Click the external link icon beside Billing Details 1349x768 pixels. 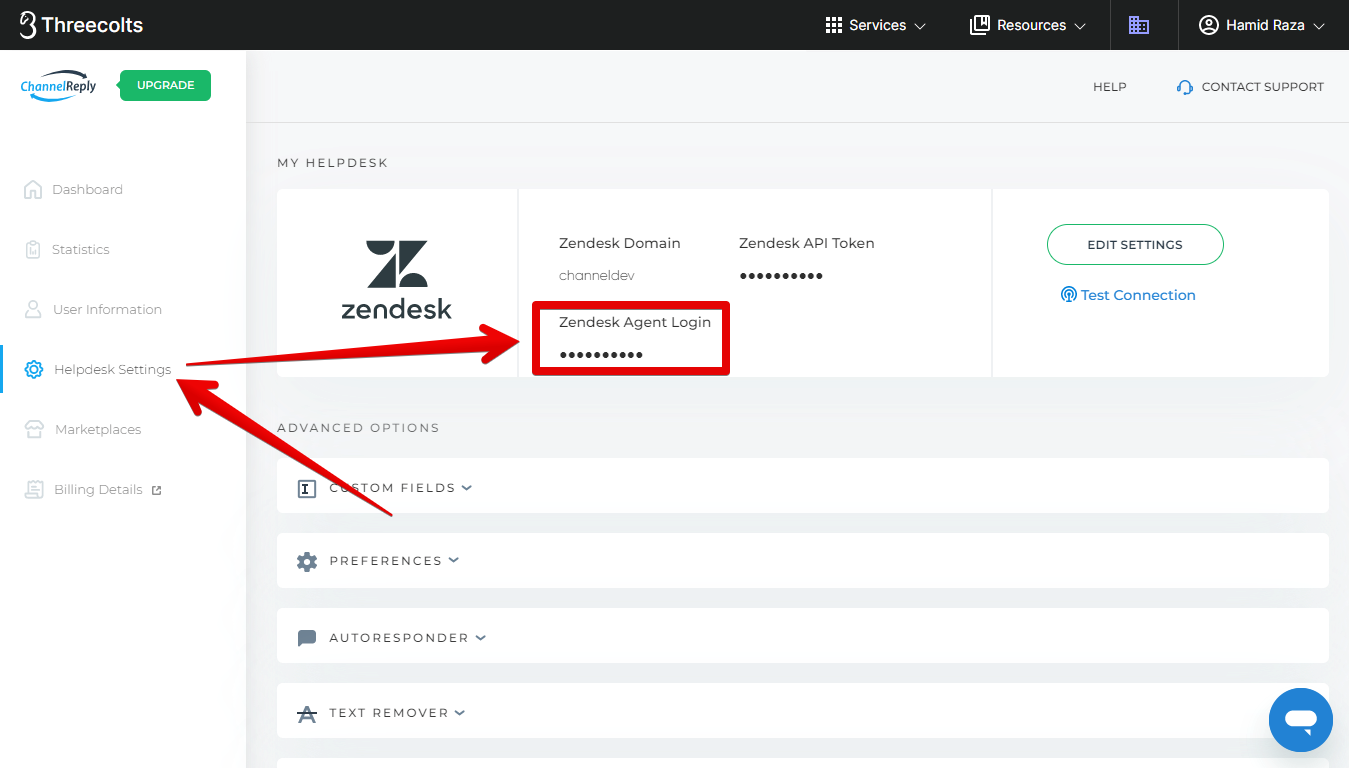(x=156, y=490)
